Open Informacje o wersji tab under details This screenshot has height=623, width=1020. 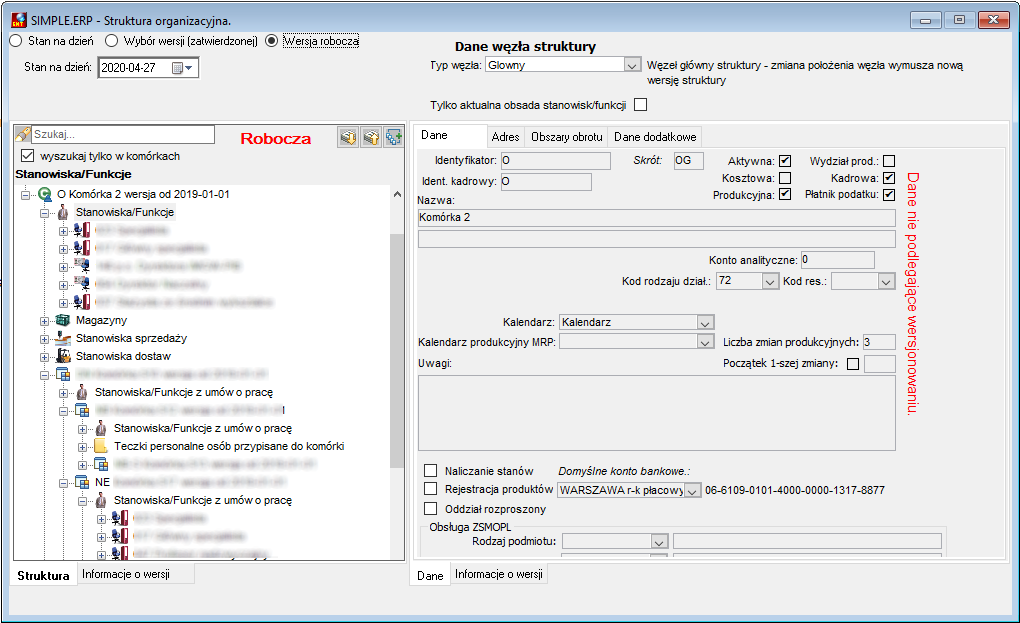click(498, 574)
